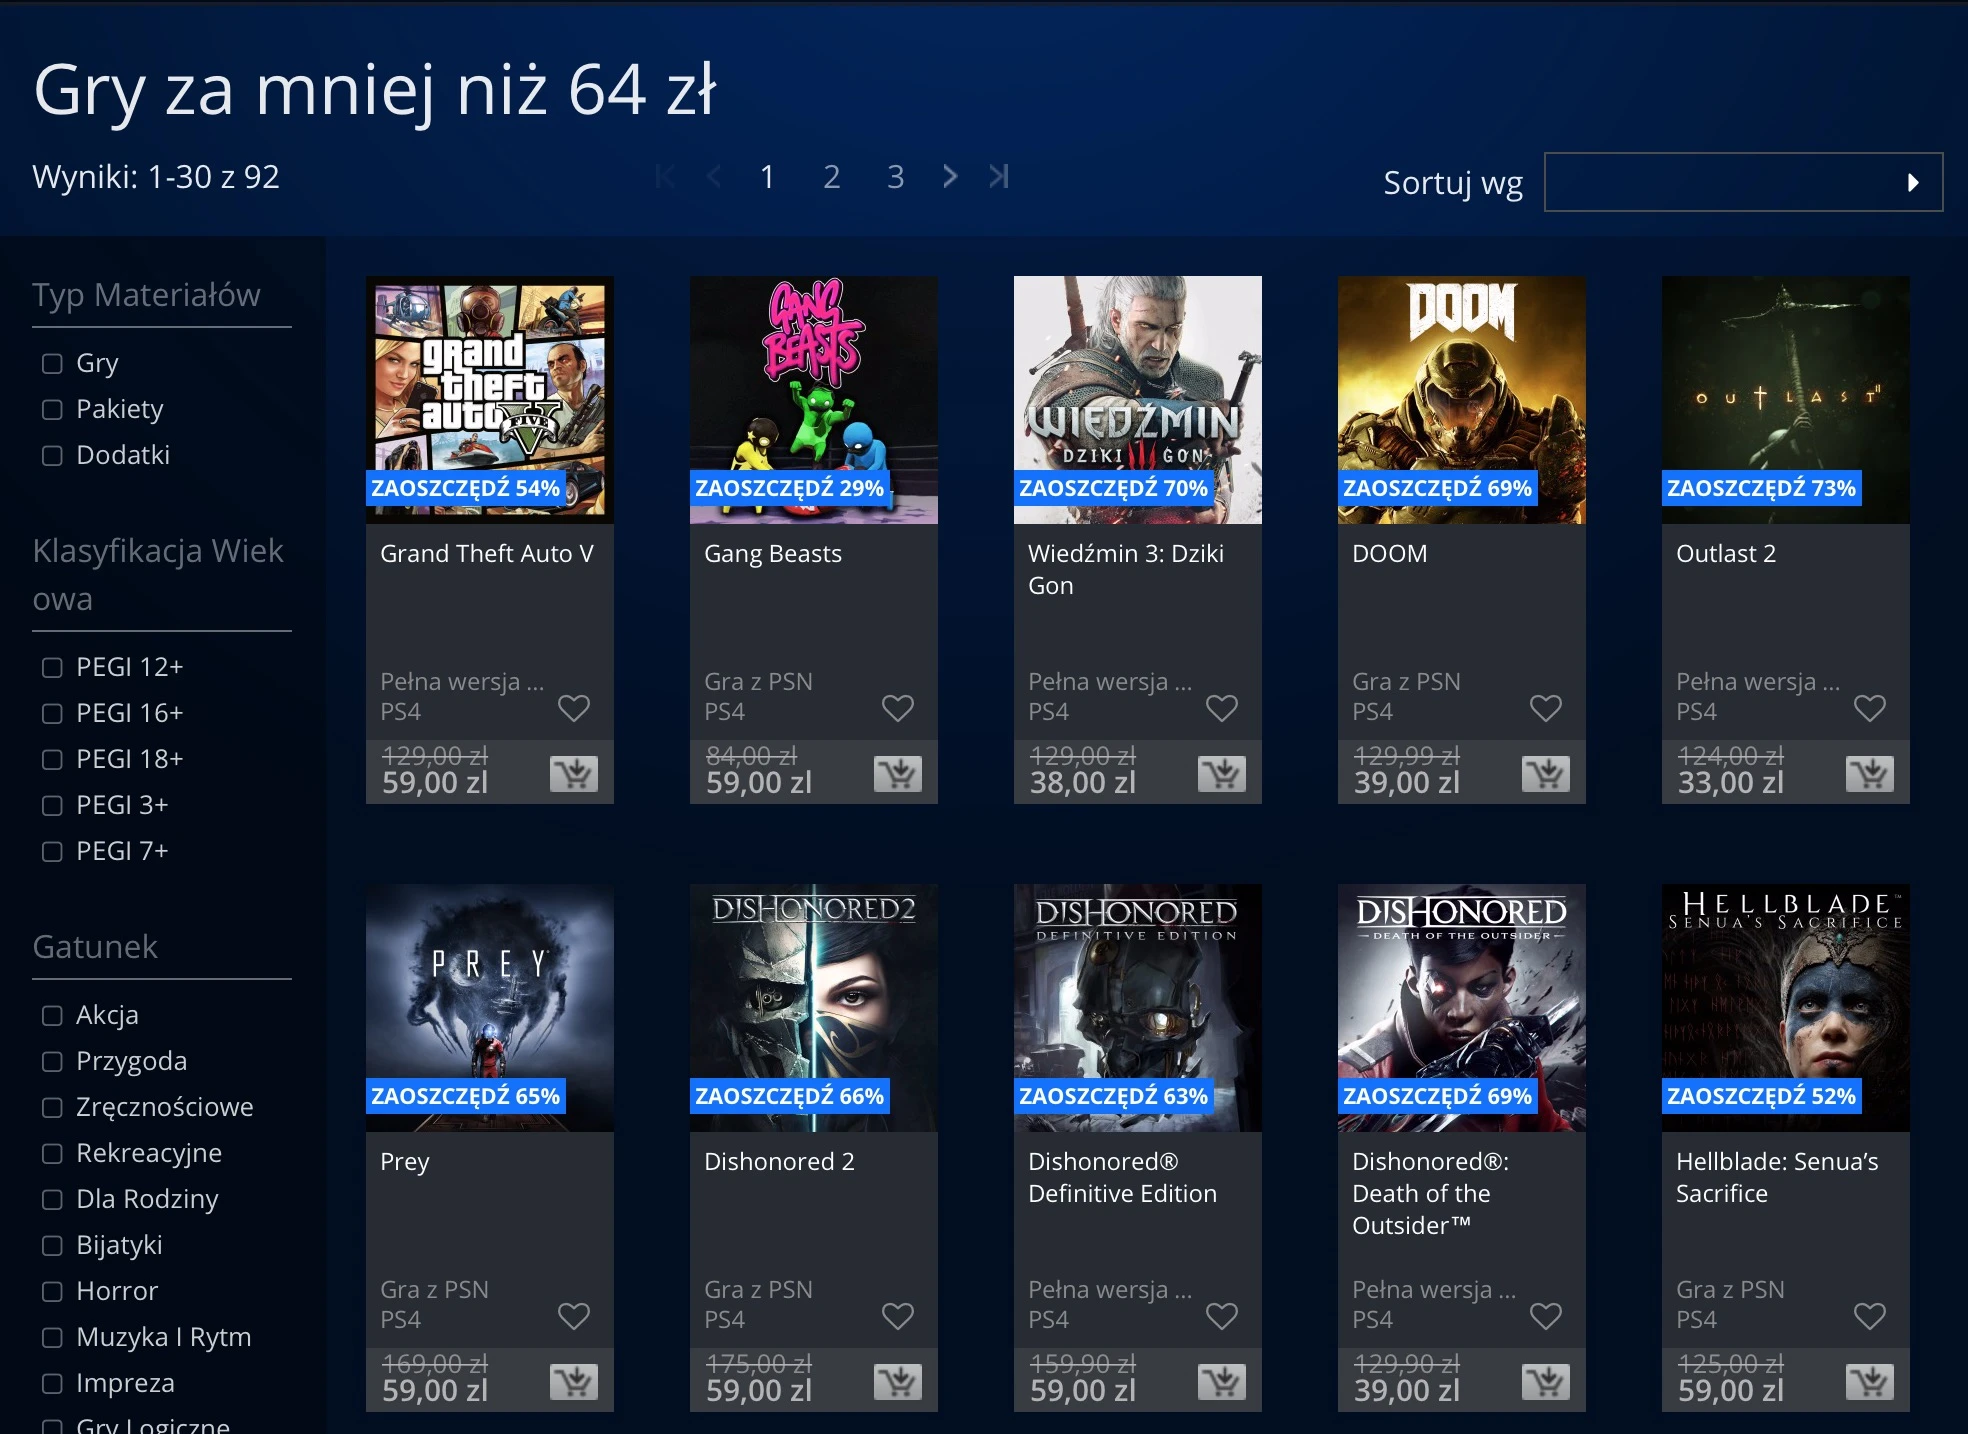Put Dishonored Definitive Edition in the cart

[x=1222, y=1382]
